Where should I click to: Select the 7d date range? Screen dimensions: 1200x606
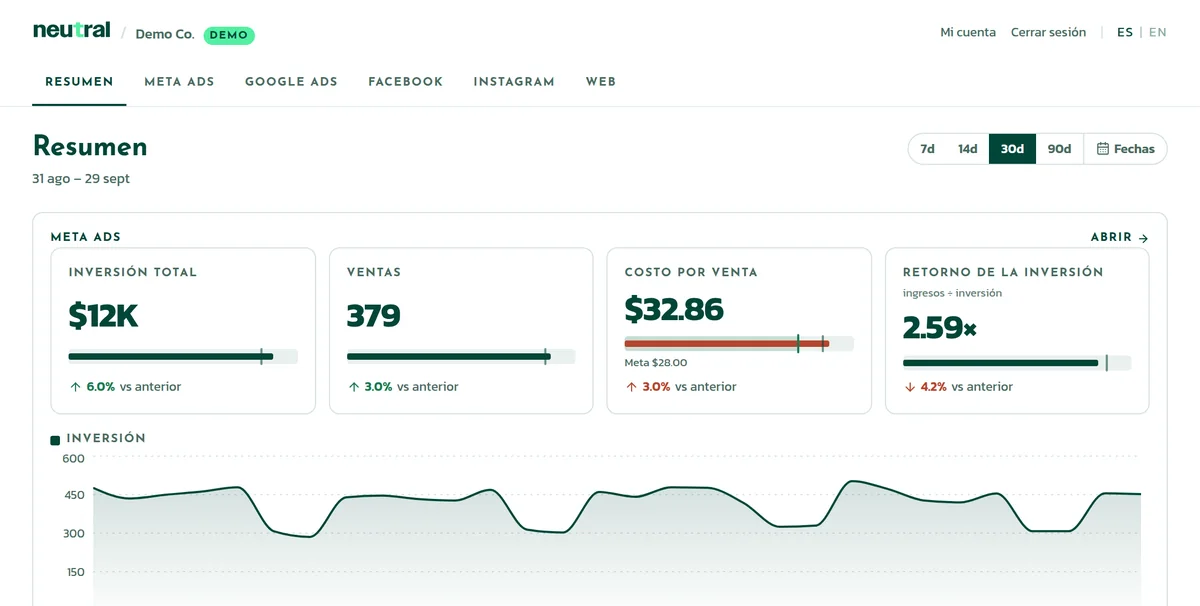point(927,149)
